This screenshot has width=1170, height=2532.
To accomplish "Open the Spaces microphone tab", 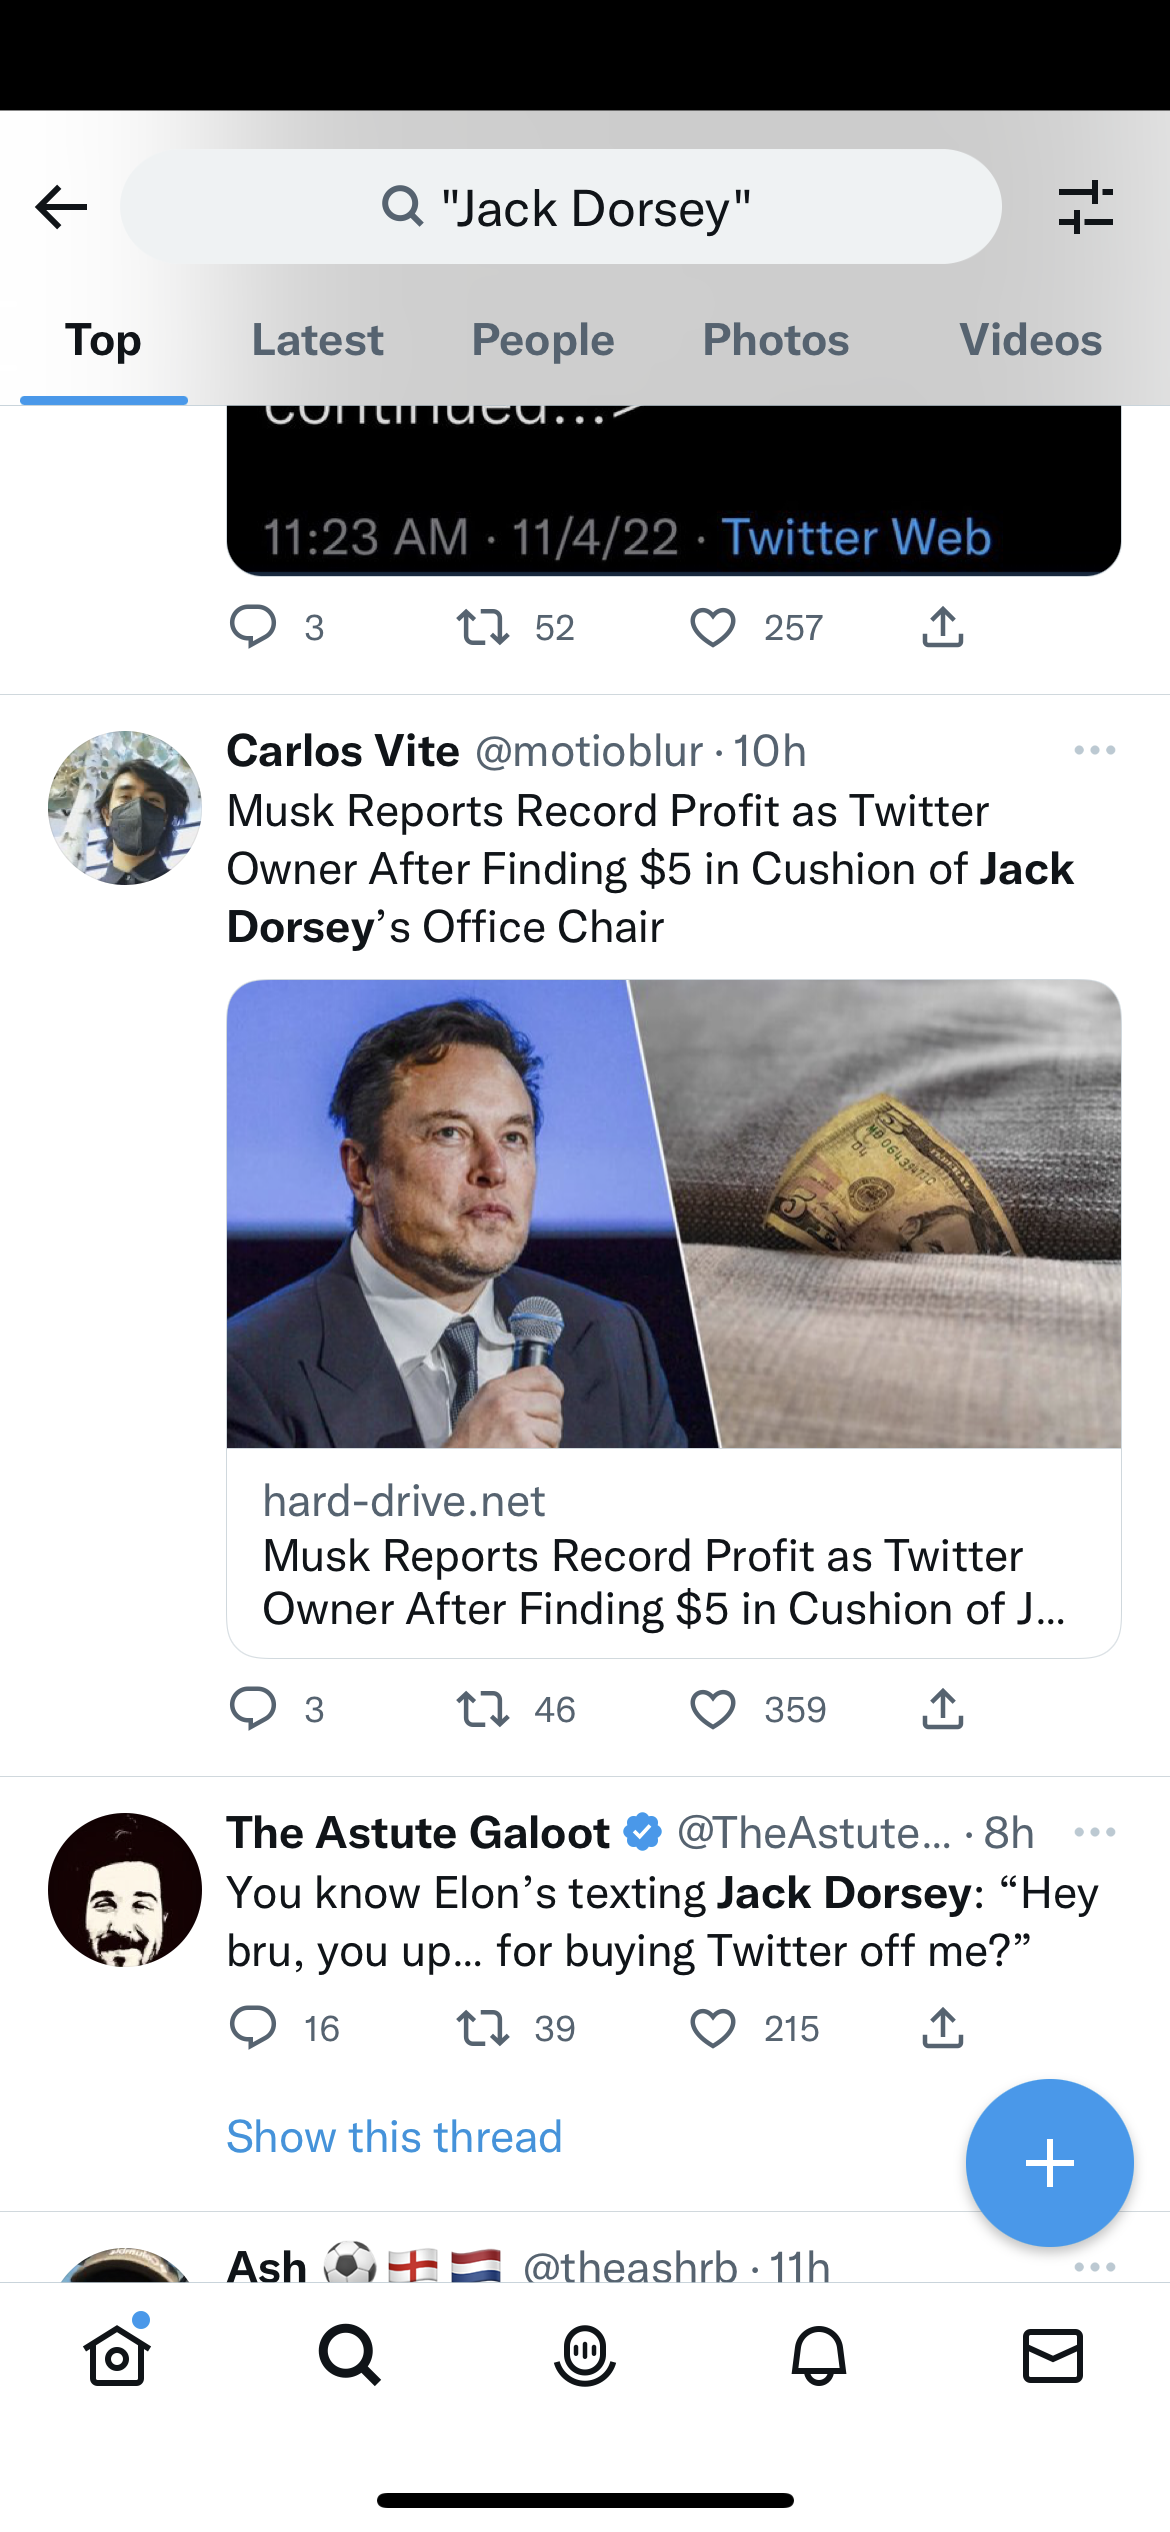I will pos(584,2355).
